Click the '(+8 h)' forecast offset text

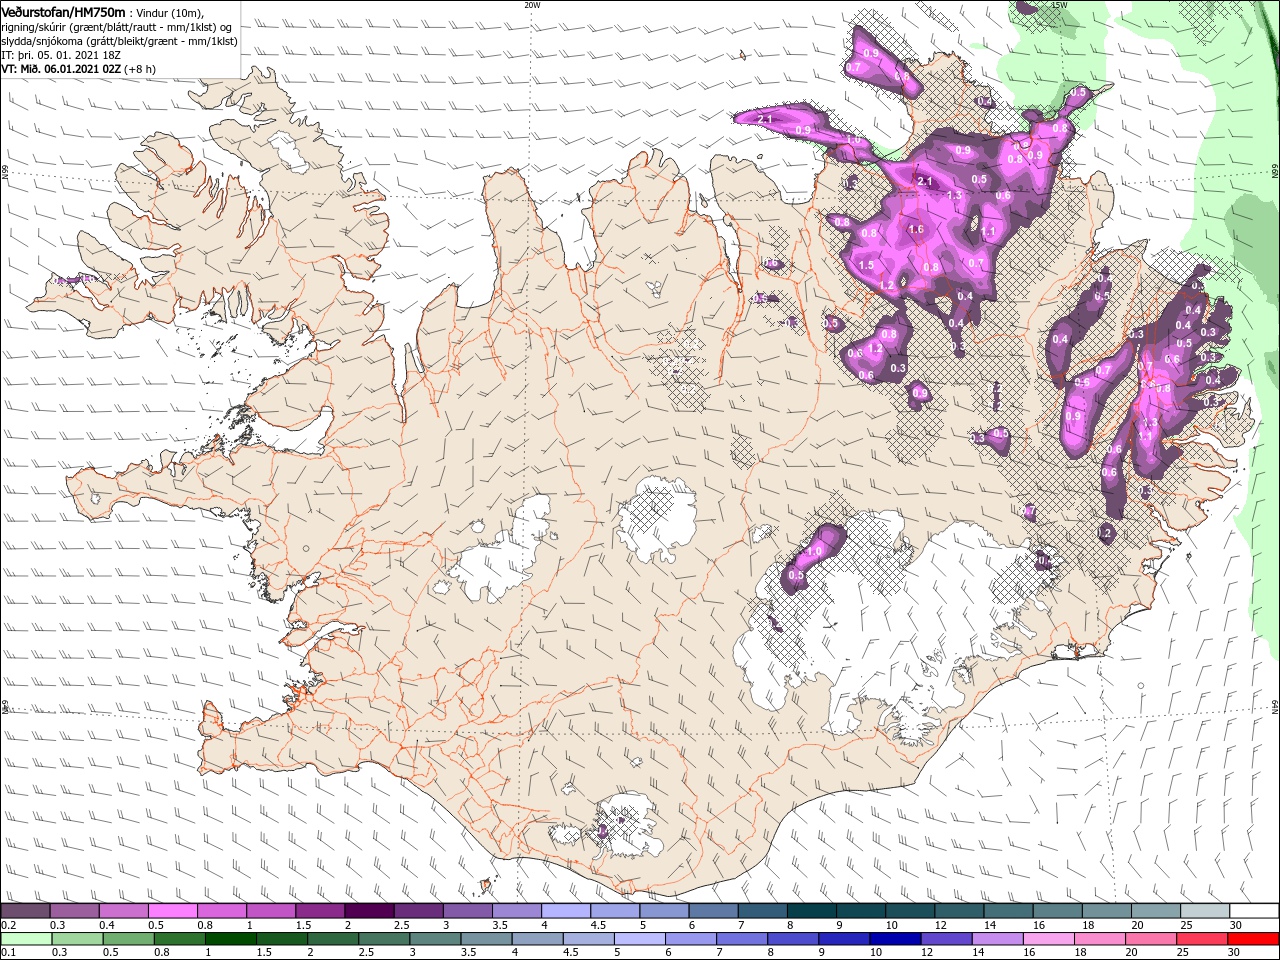[140, 69]
